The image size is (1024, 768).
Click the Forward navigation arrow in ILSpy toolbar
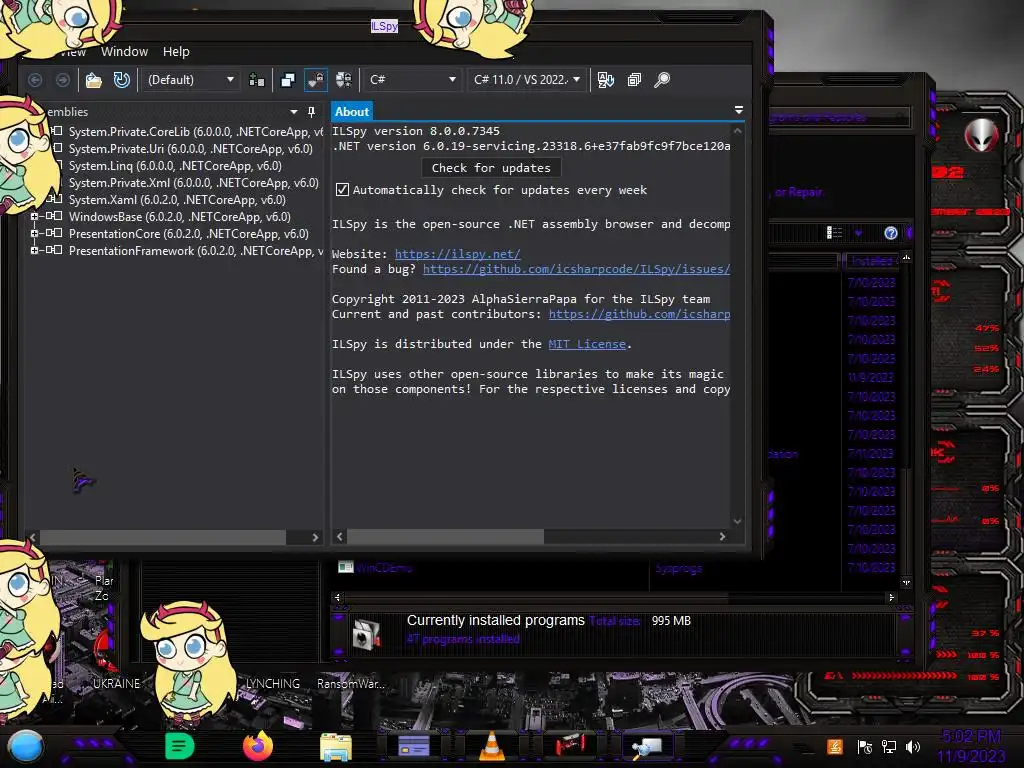(x=63, y=80)
